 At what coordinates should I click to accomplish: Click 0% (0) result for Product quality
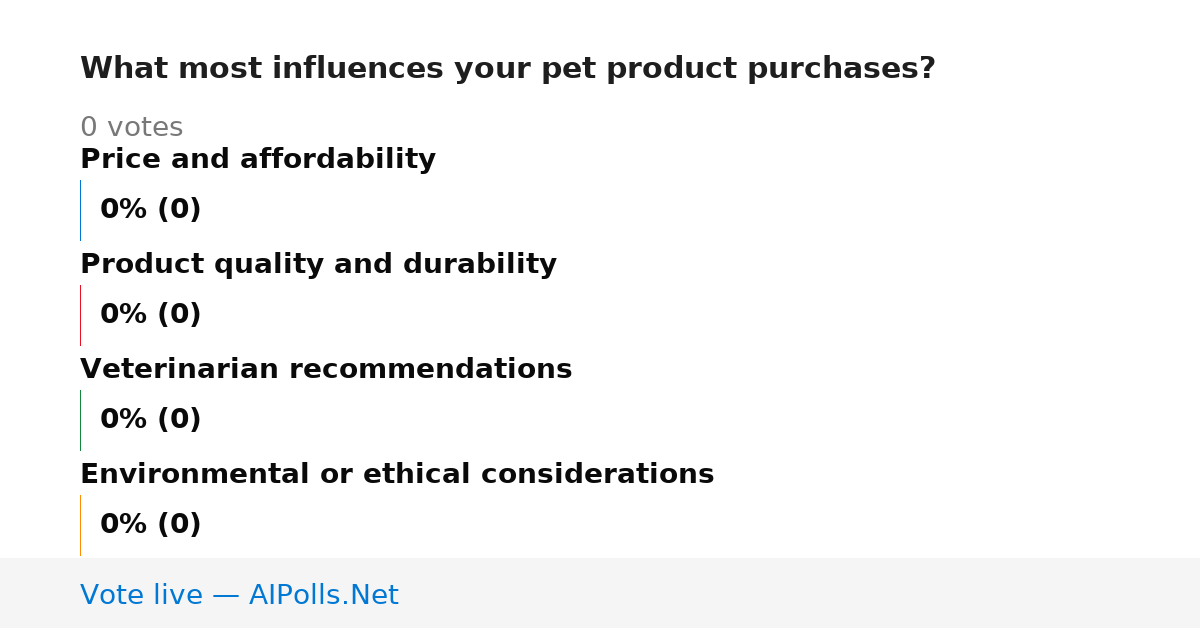point(151,315)
